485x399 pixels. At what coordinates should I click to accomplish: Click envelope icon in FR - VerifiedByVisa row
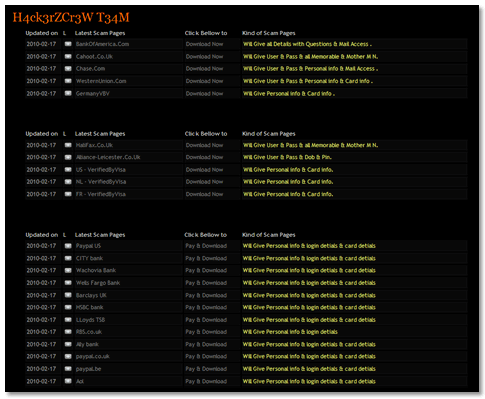click(68, 194)
